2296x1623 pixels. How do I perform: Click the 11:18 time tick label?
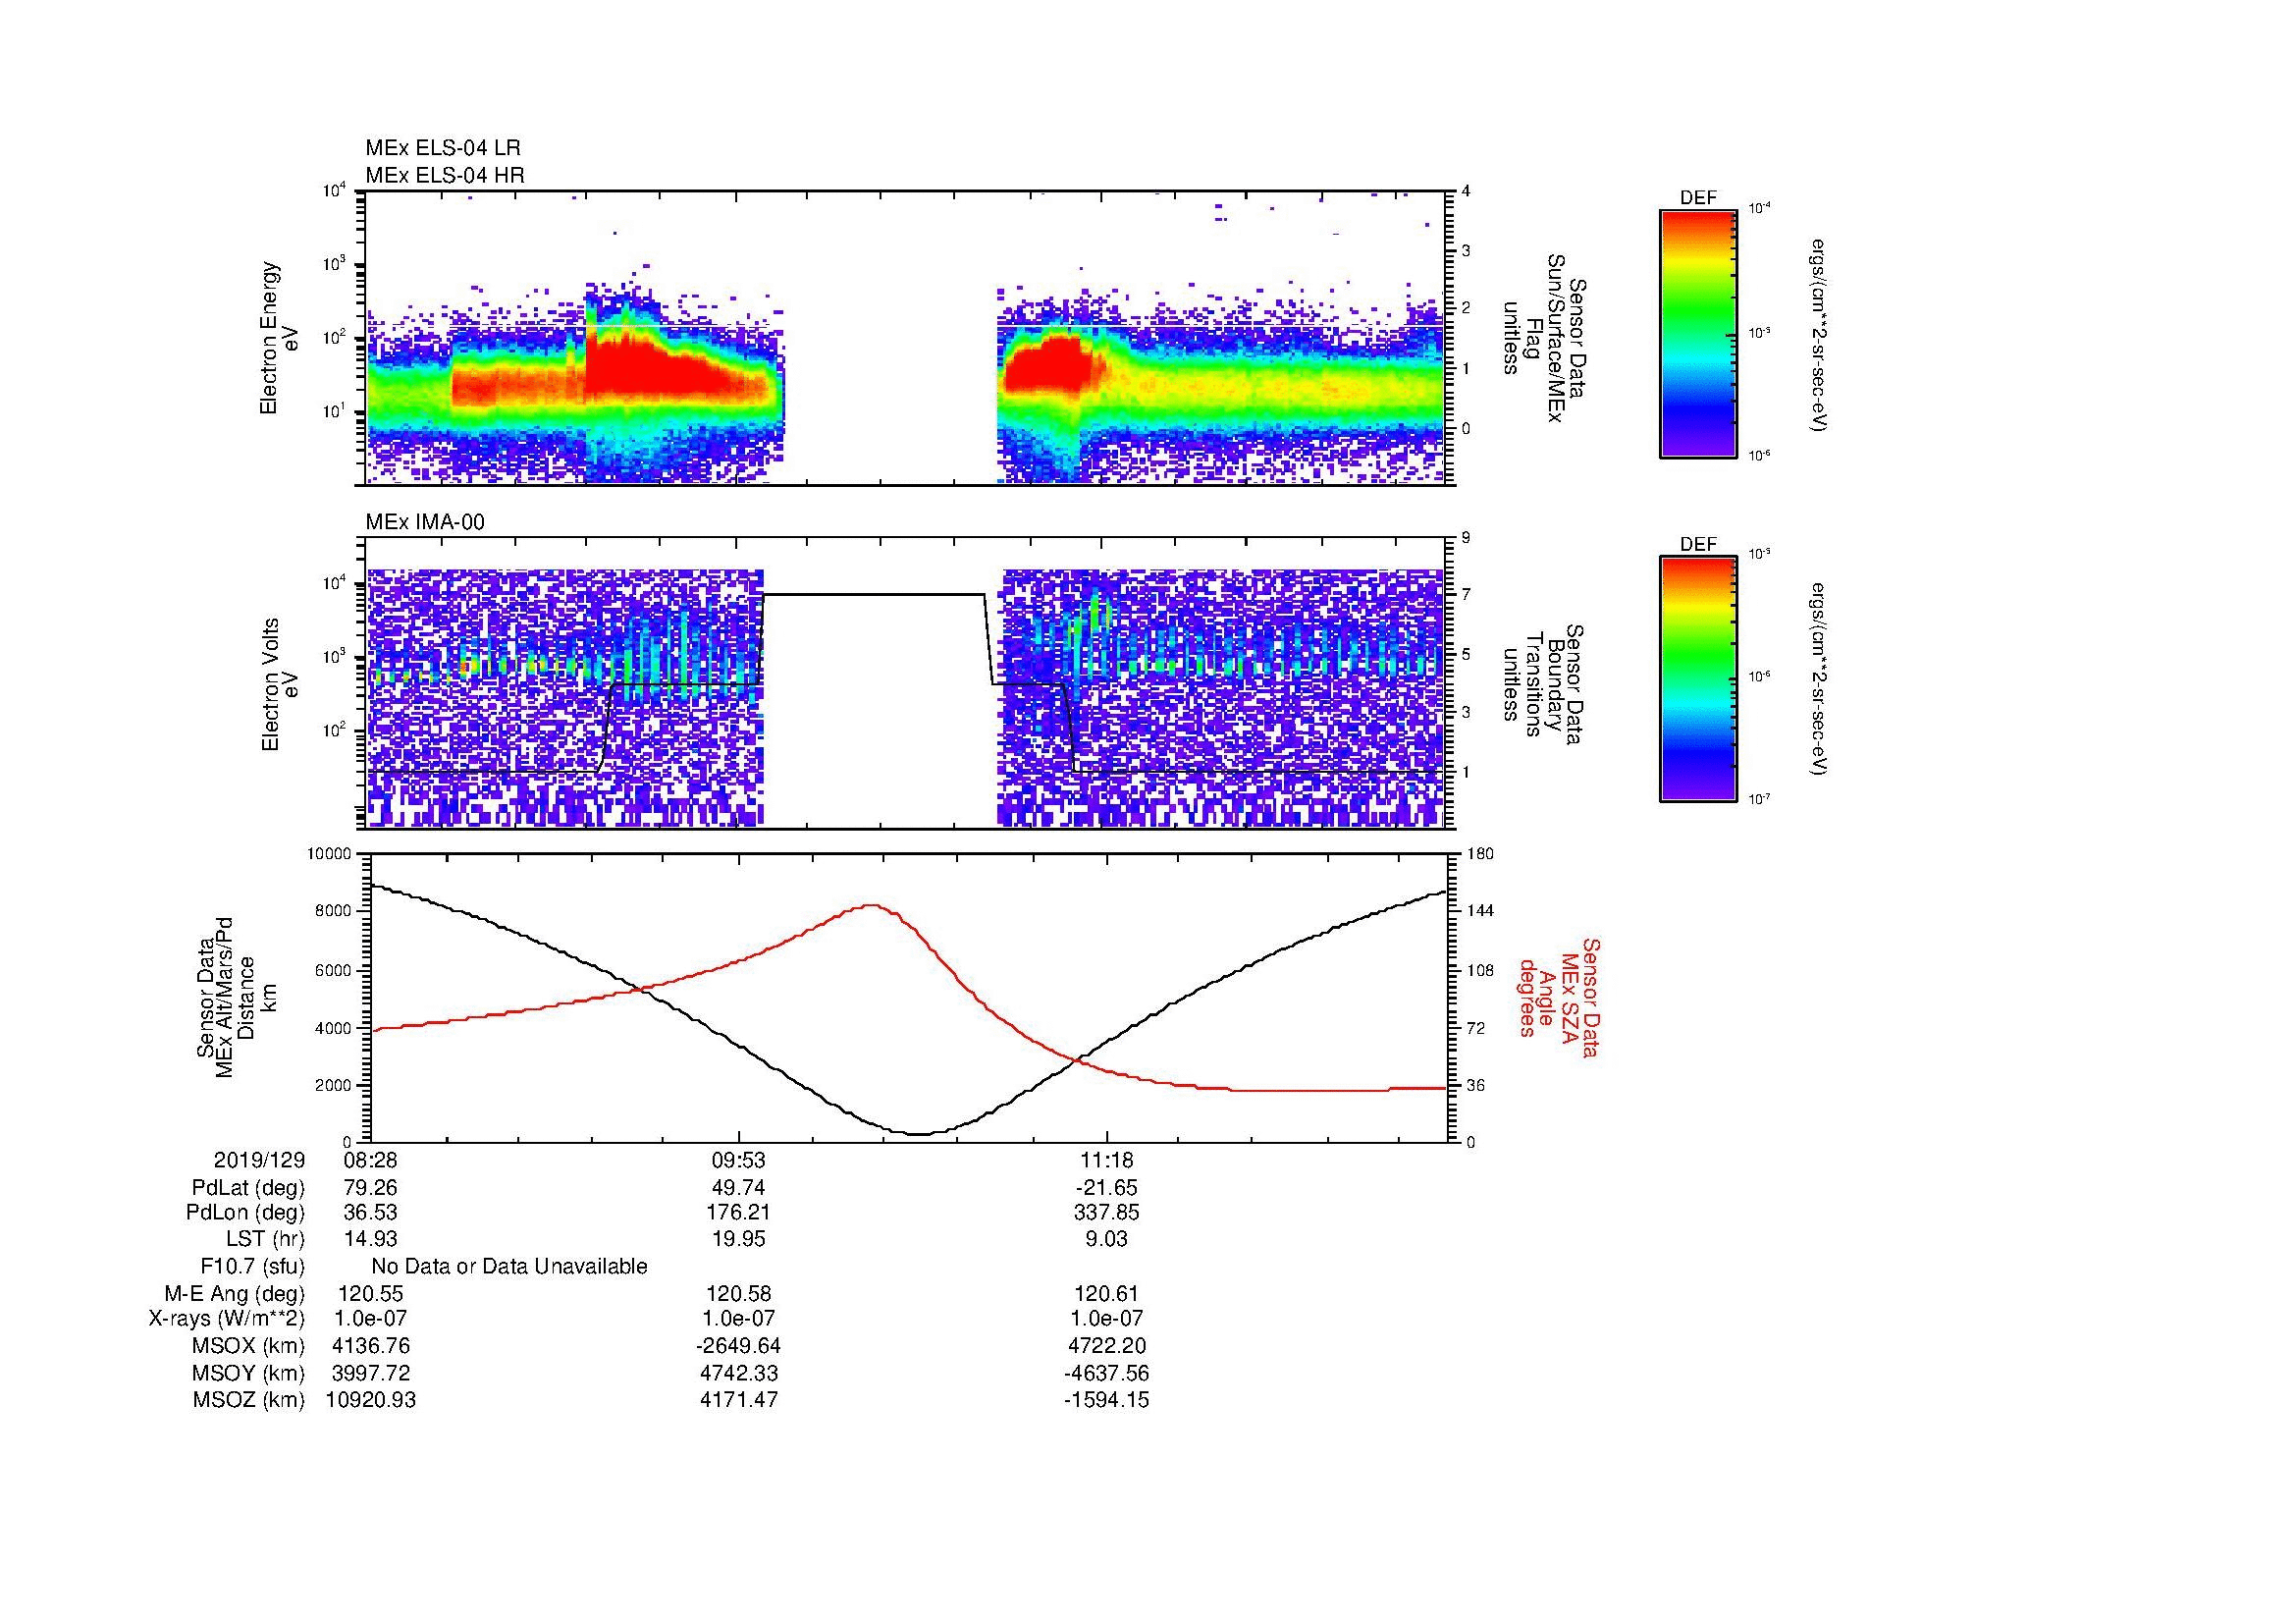click(x=1106, y=1160)
